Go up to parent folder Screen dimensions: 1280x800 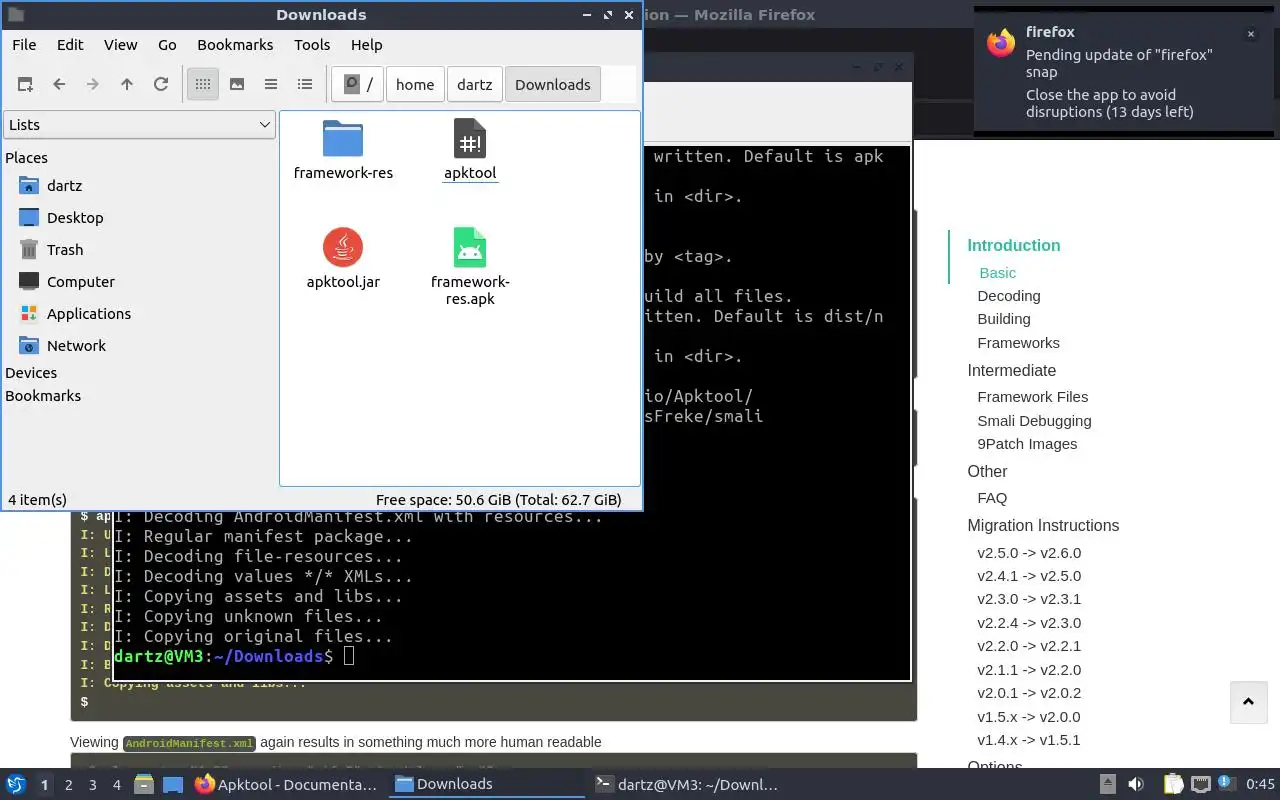click(127, 85)
